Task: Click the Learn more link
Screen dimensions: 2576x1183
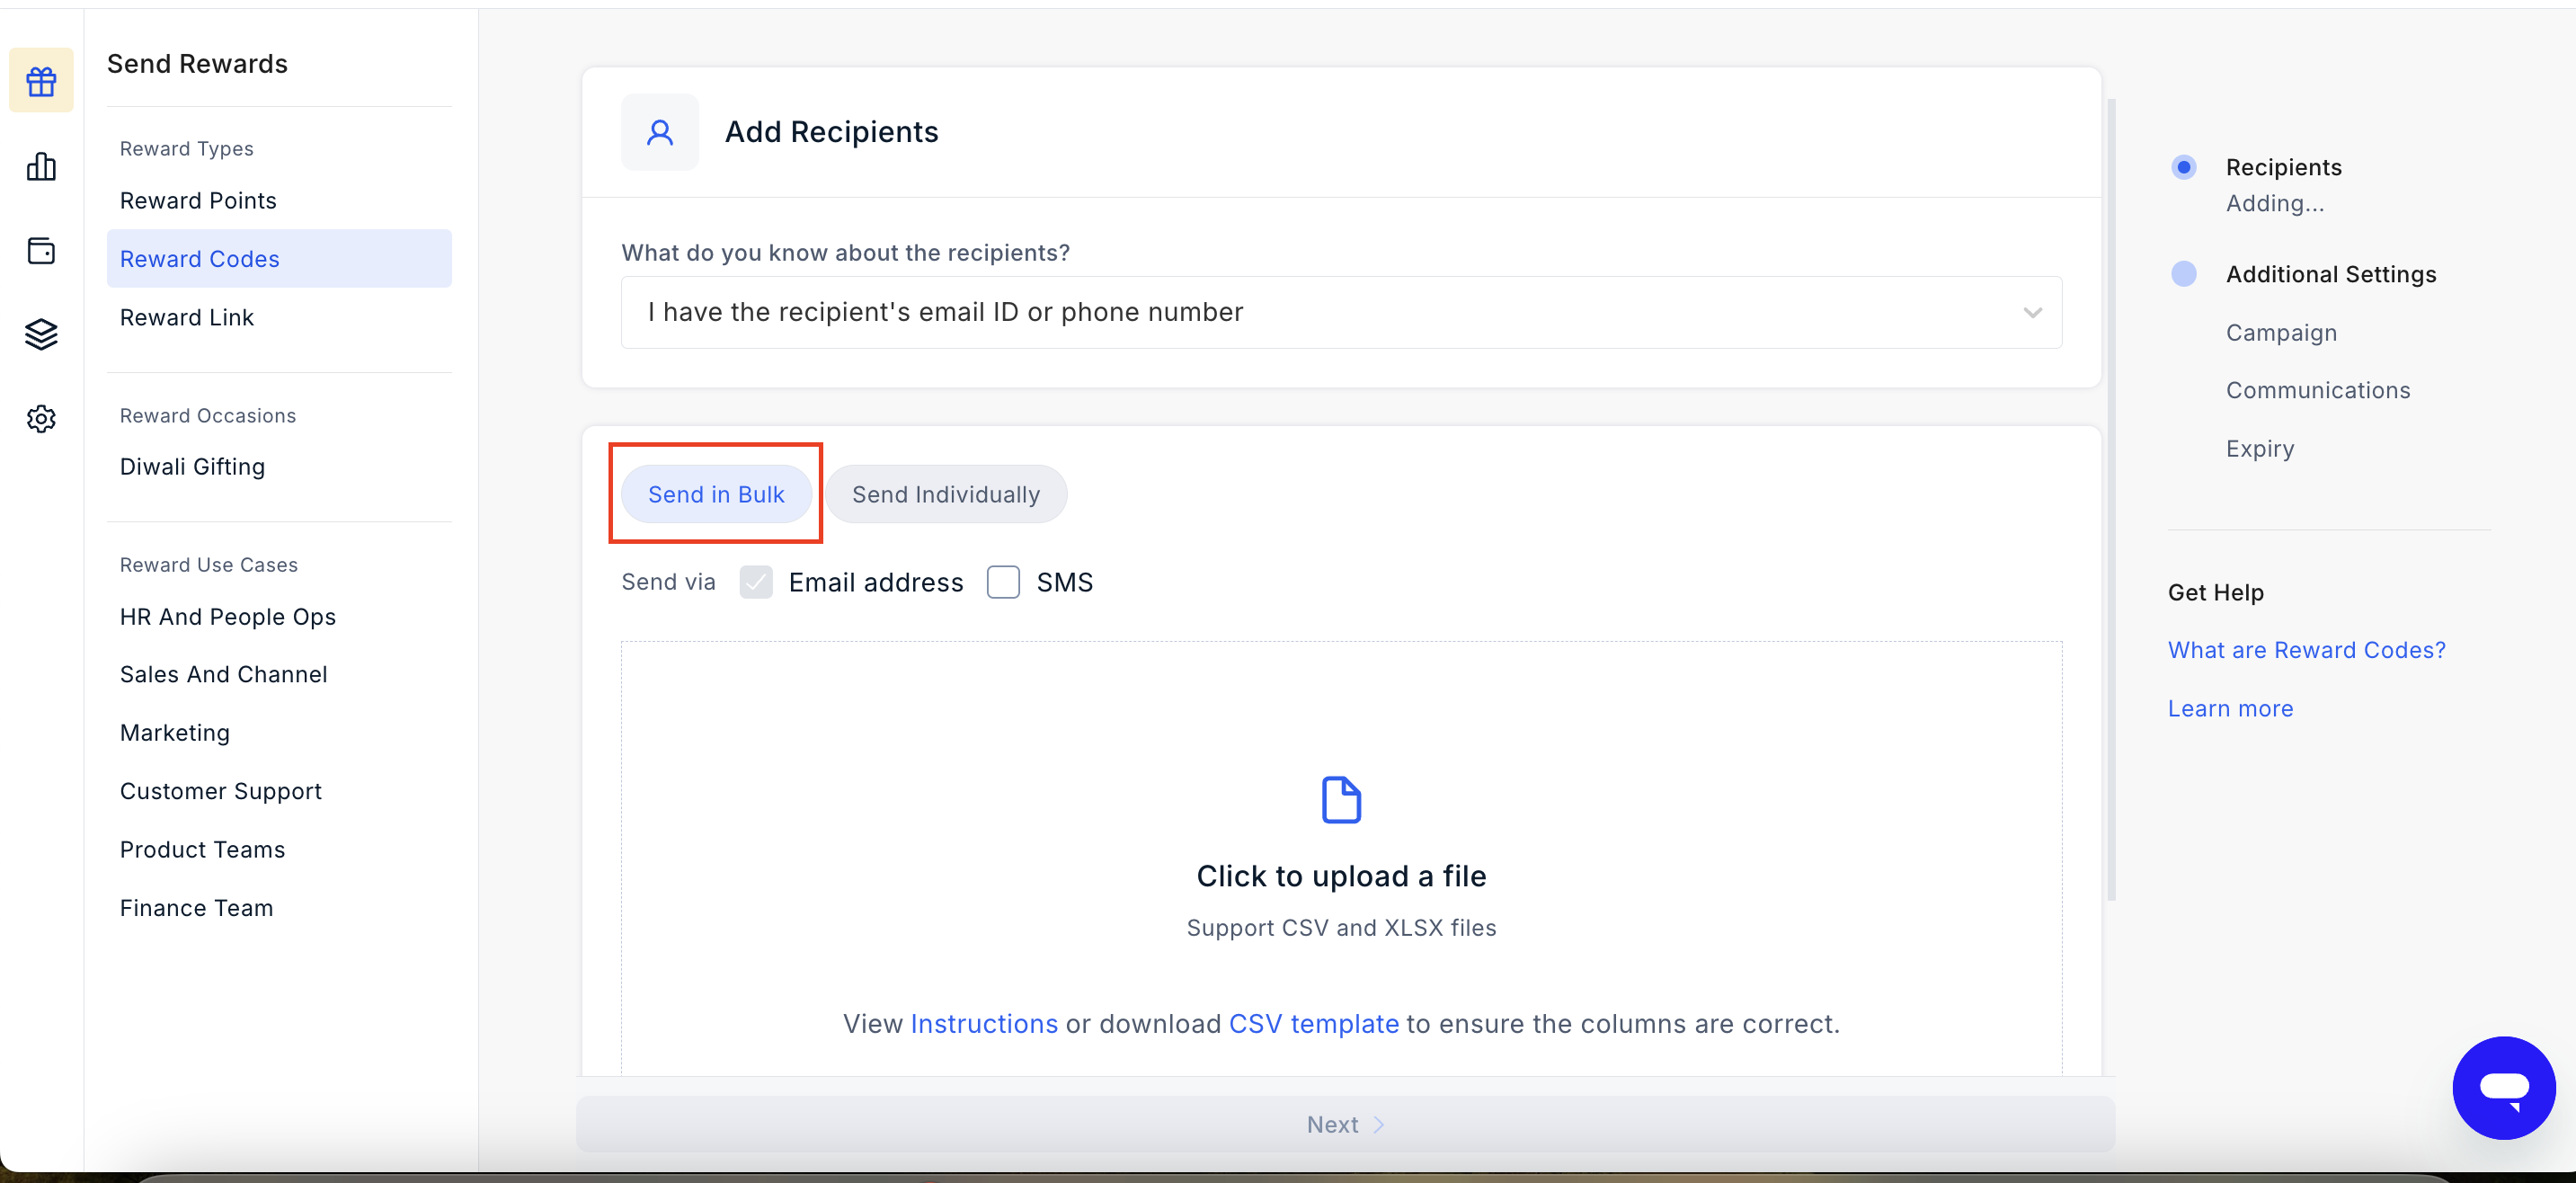Action: (x=2230, y=709)
